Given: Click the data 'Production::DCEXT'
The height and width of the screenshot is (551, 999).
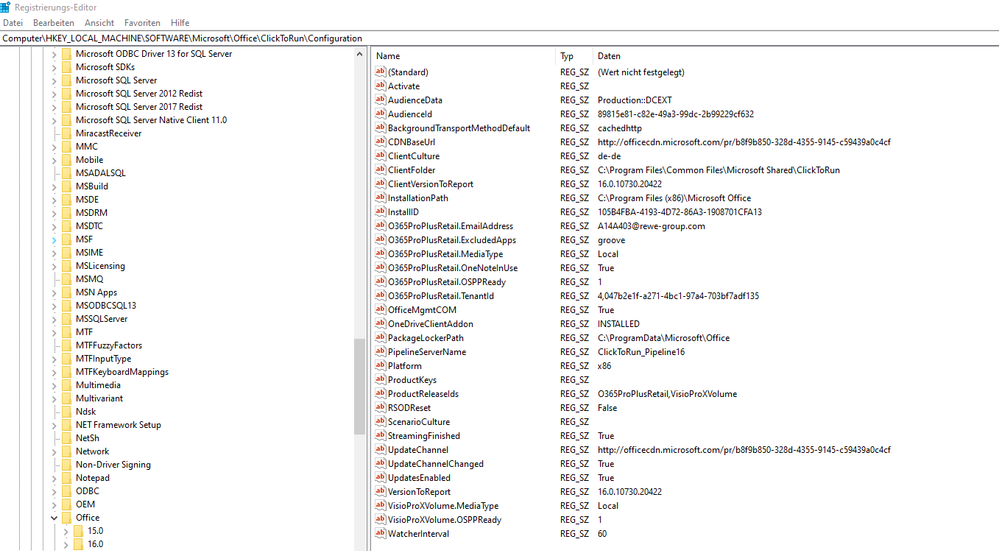Looking at the screenshot, I should click(x=635, y=100).
